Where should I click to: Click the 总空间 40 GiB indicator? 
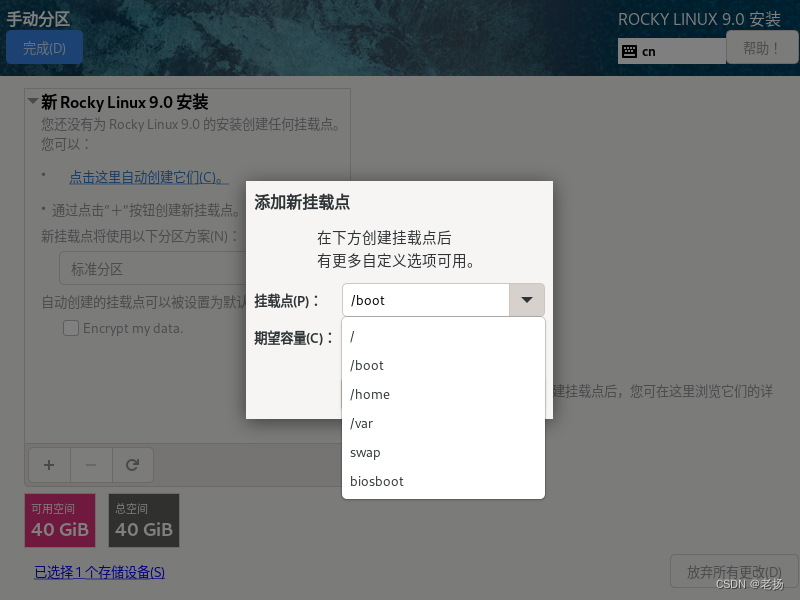[x=144, y=520]
